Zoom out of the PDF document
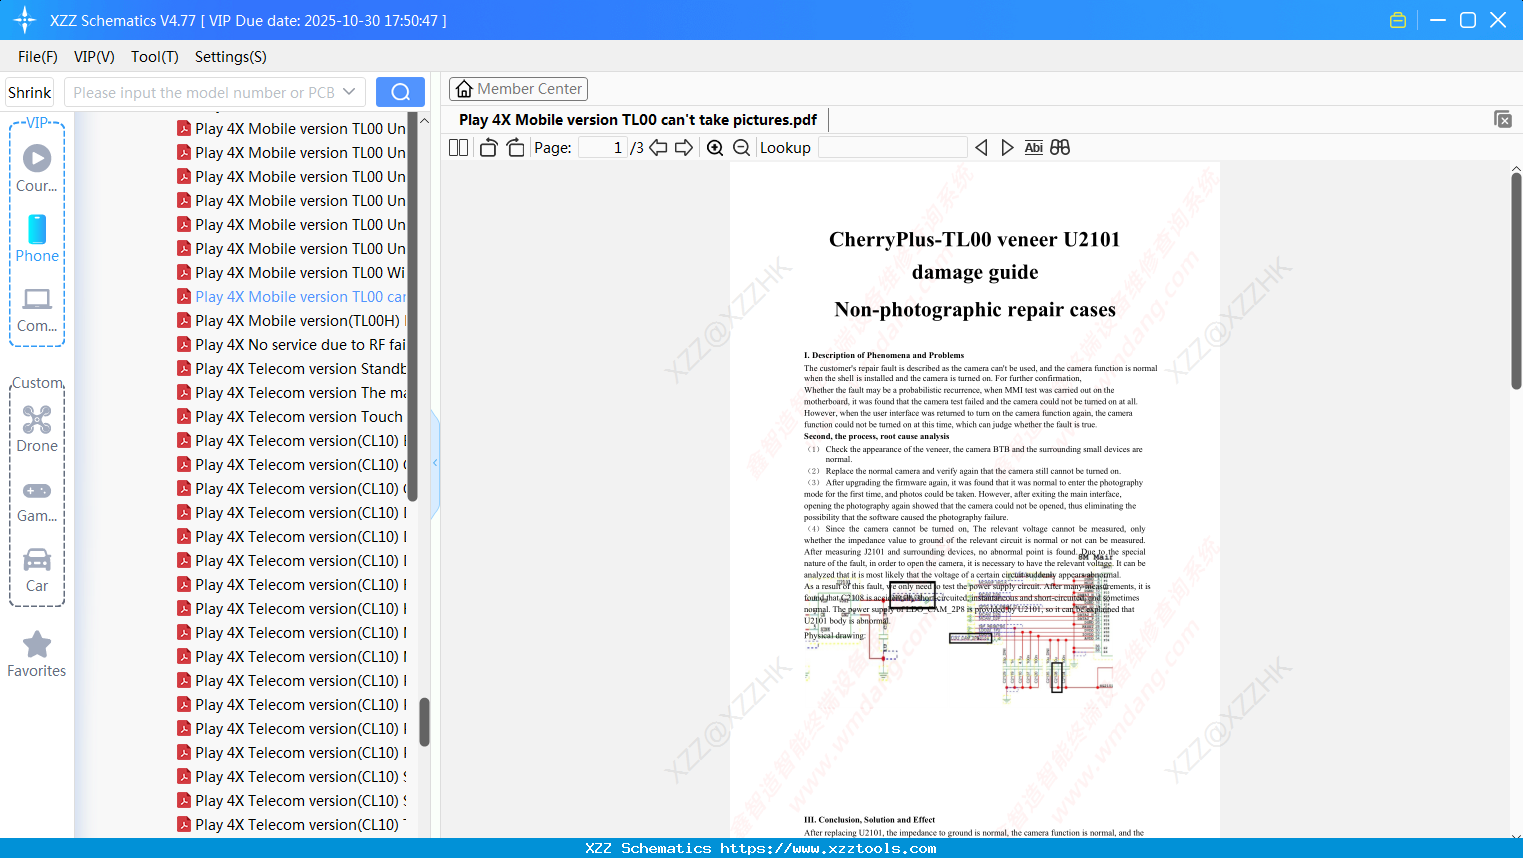The image size is (1523, 858). tap(741, 148)
